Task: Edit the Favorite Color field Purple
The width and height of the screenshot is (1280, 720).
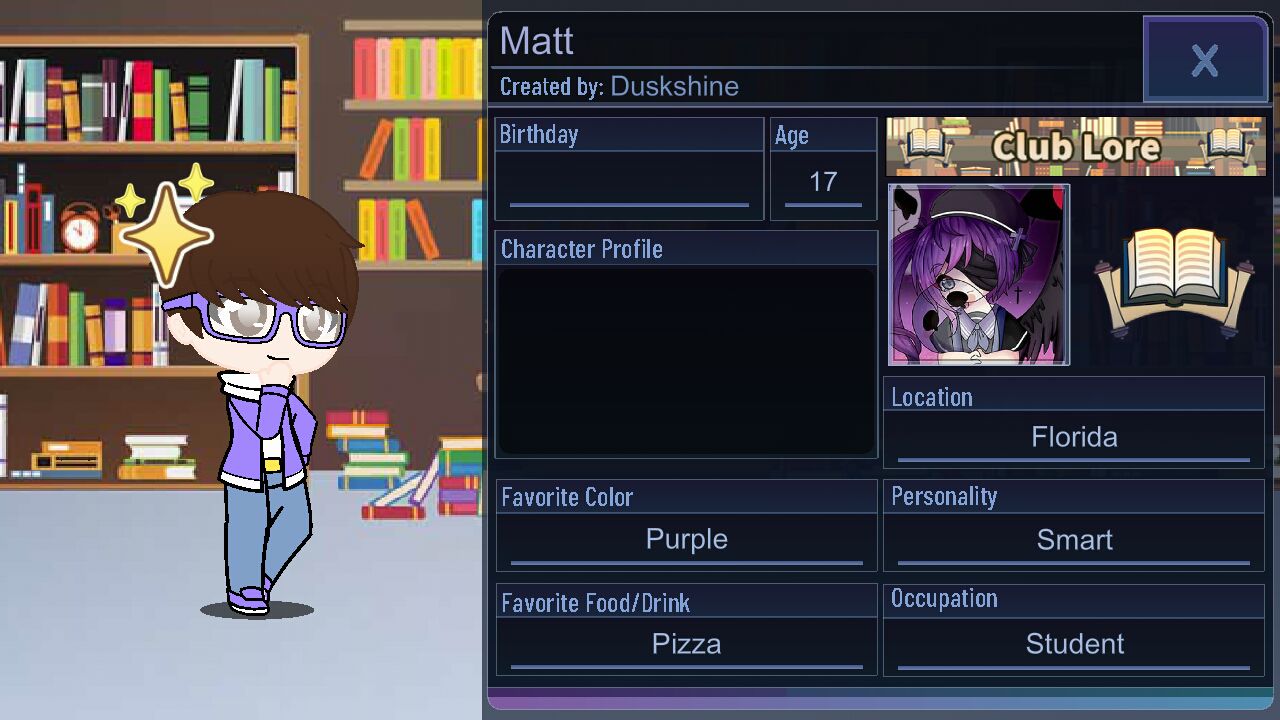Action: [686, 540]
